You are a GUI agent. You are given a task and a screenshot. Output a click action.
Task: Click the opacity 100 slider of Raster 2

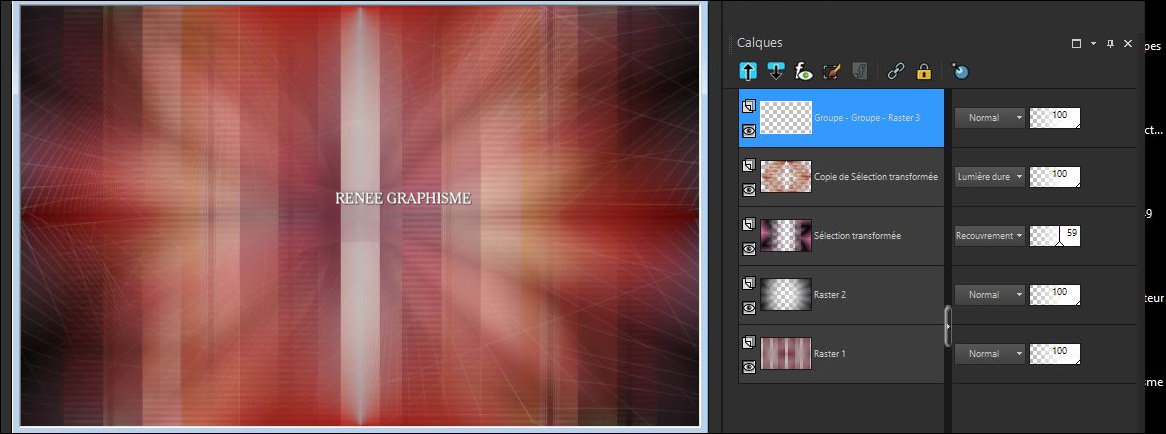coord(1054,294)
